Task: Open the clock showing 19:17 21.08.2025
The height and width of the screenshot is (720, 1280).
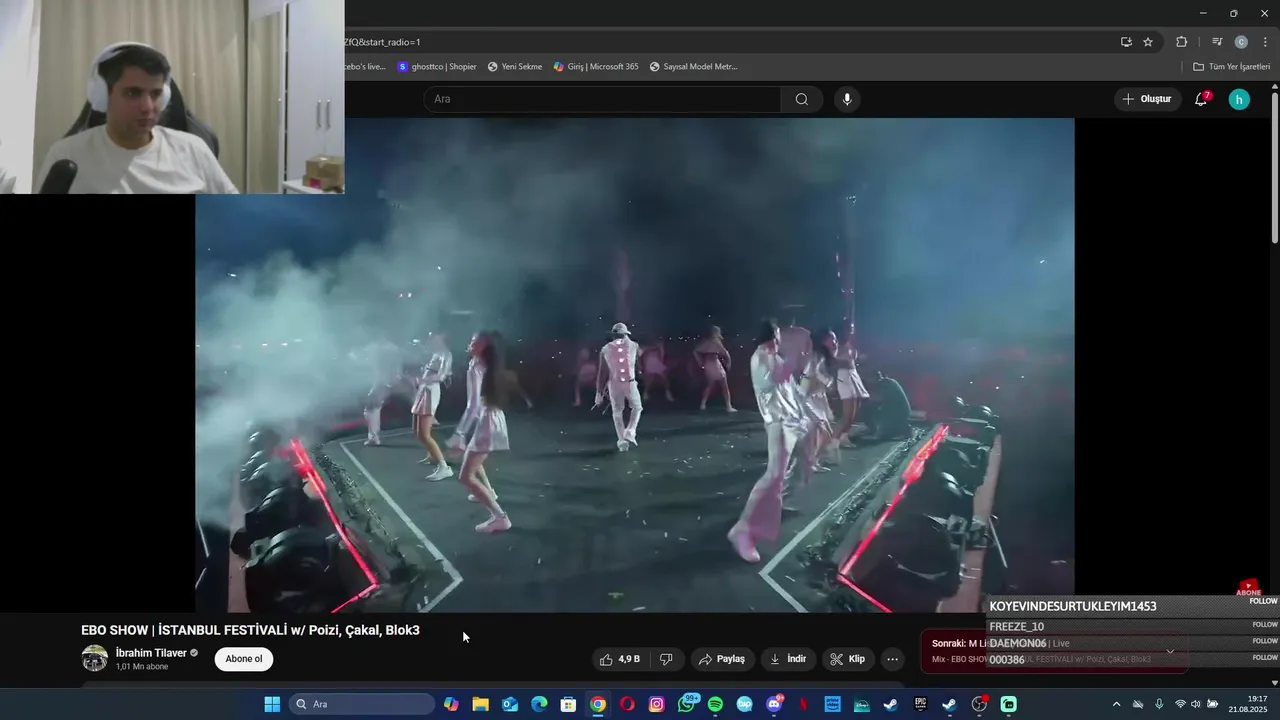Action: click(1248, 704)
